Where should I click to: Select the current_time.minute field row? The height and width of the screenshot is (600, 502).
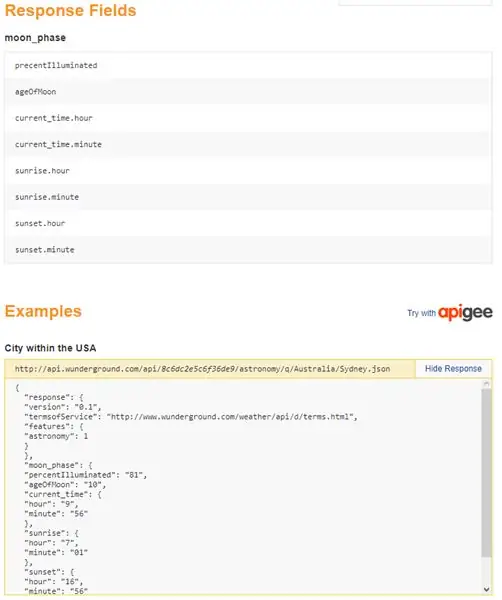point(248,144)
